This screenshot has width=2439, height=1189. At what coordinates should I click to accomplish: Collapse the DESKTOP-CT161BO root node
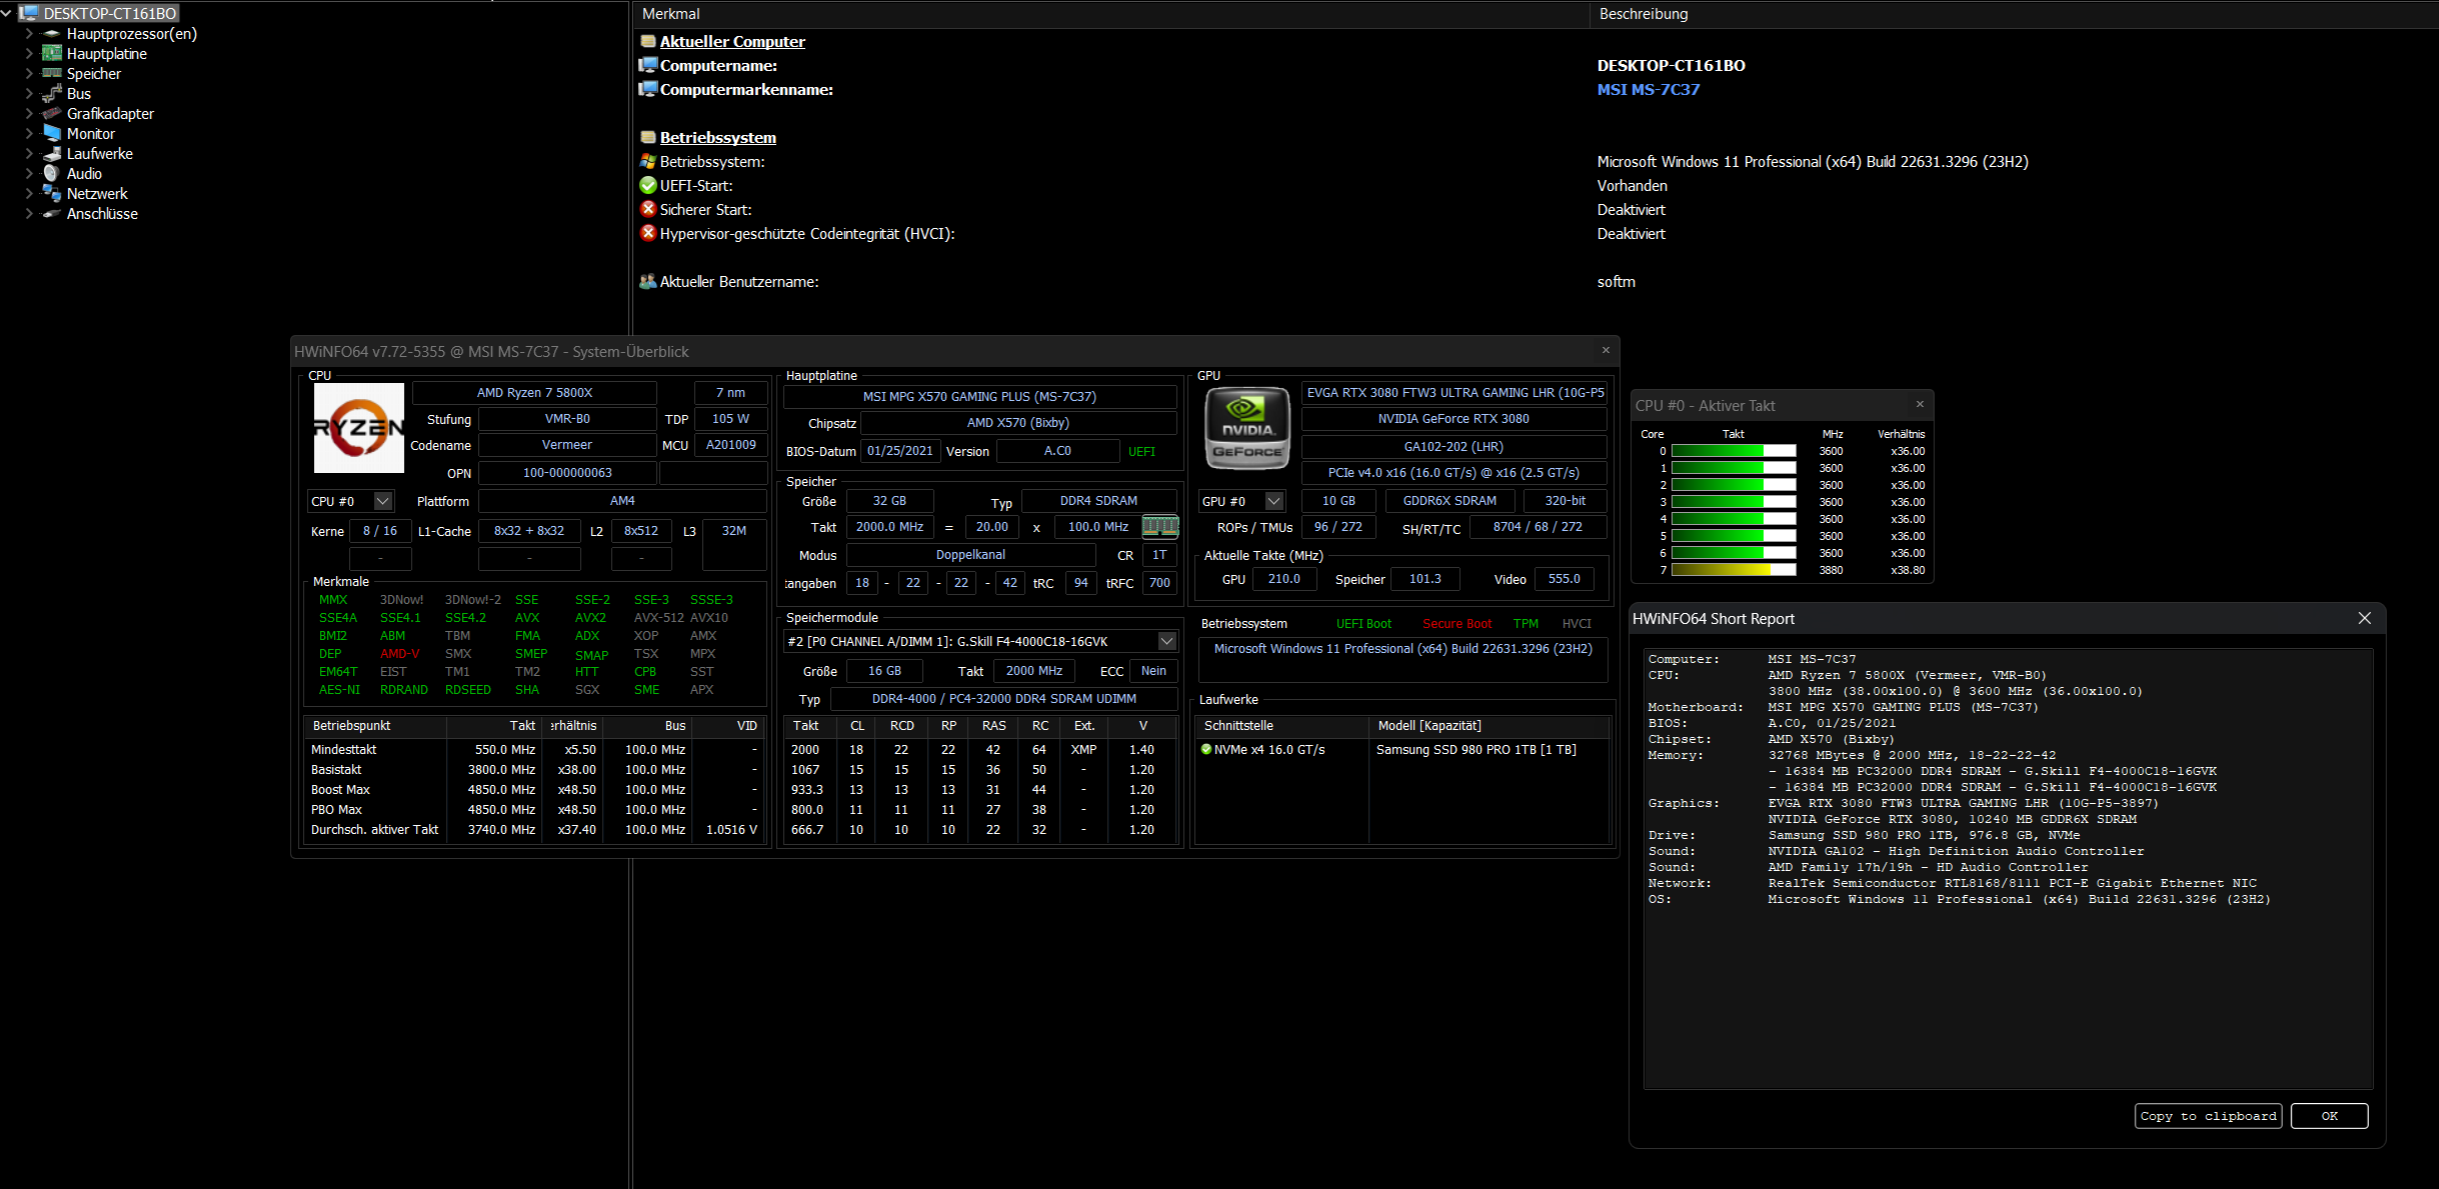(x=7, y=13)
